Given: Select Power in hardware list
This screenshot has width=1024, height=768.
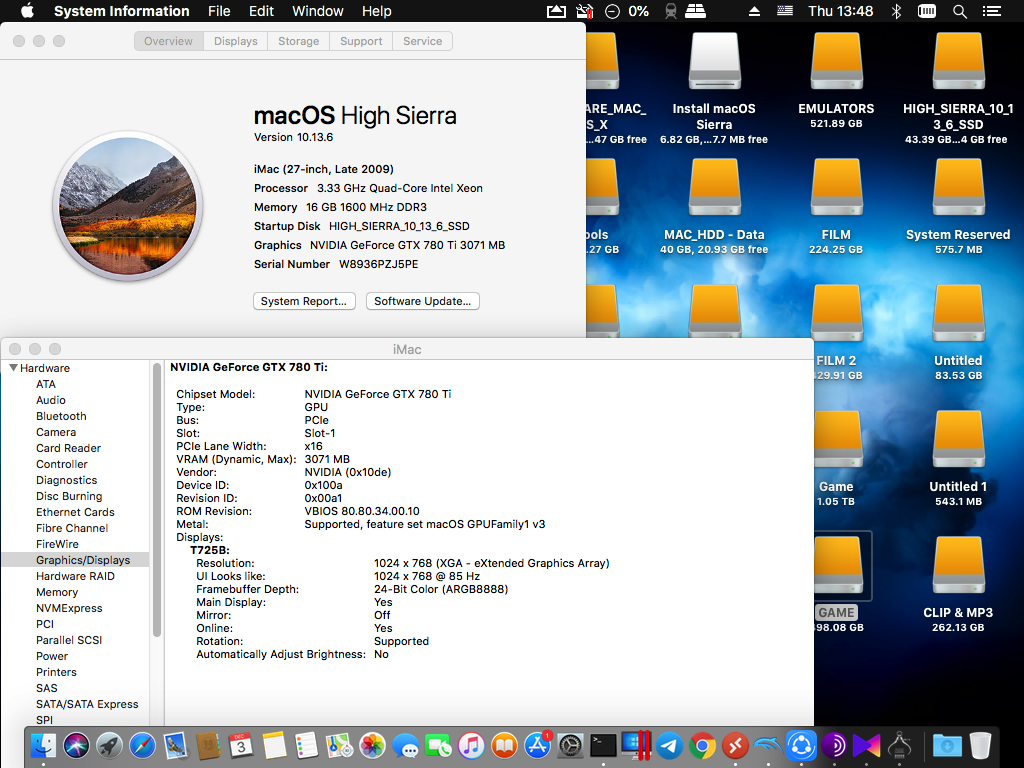Looking at the screenshot, I should pyautogui.click(x=52, y=656).
